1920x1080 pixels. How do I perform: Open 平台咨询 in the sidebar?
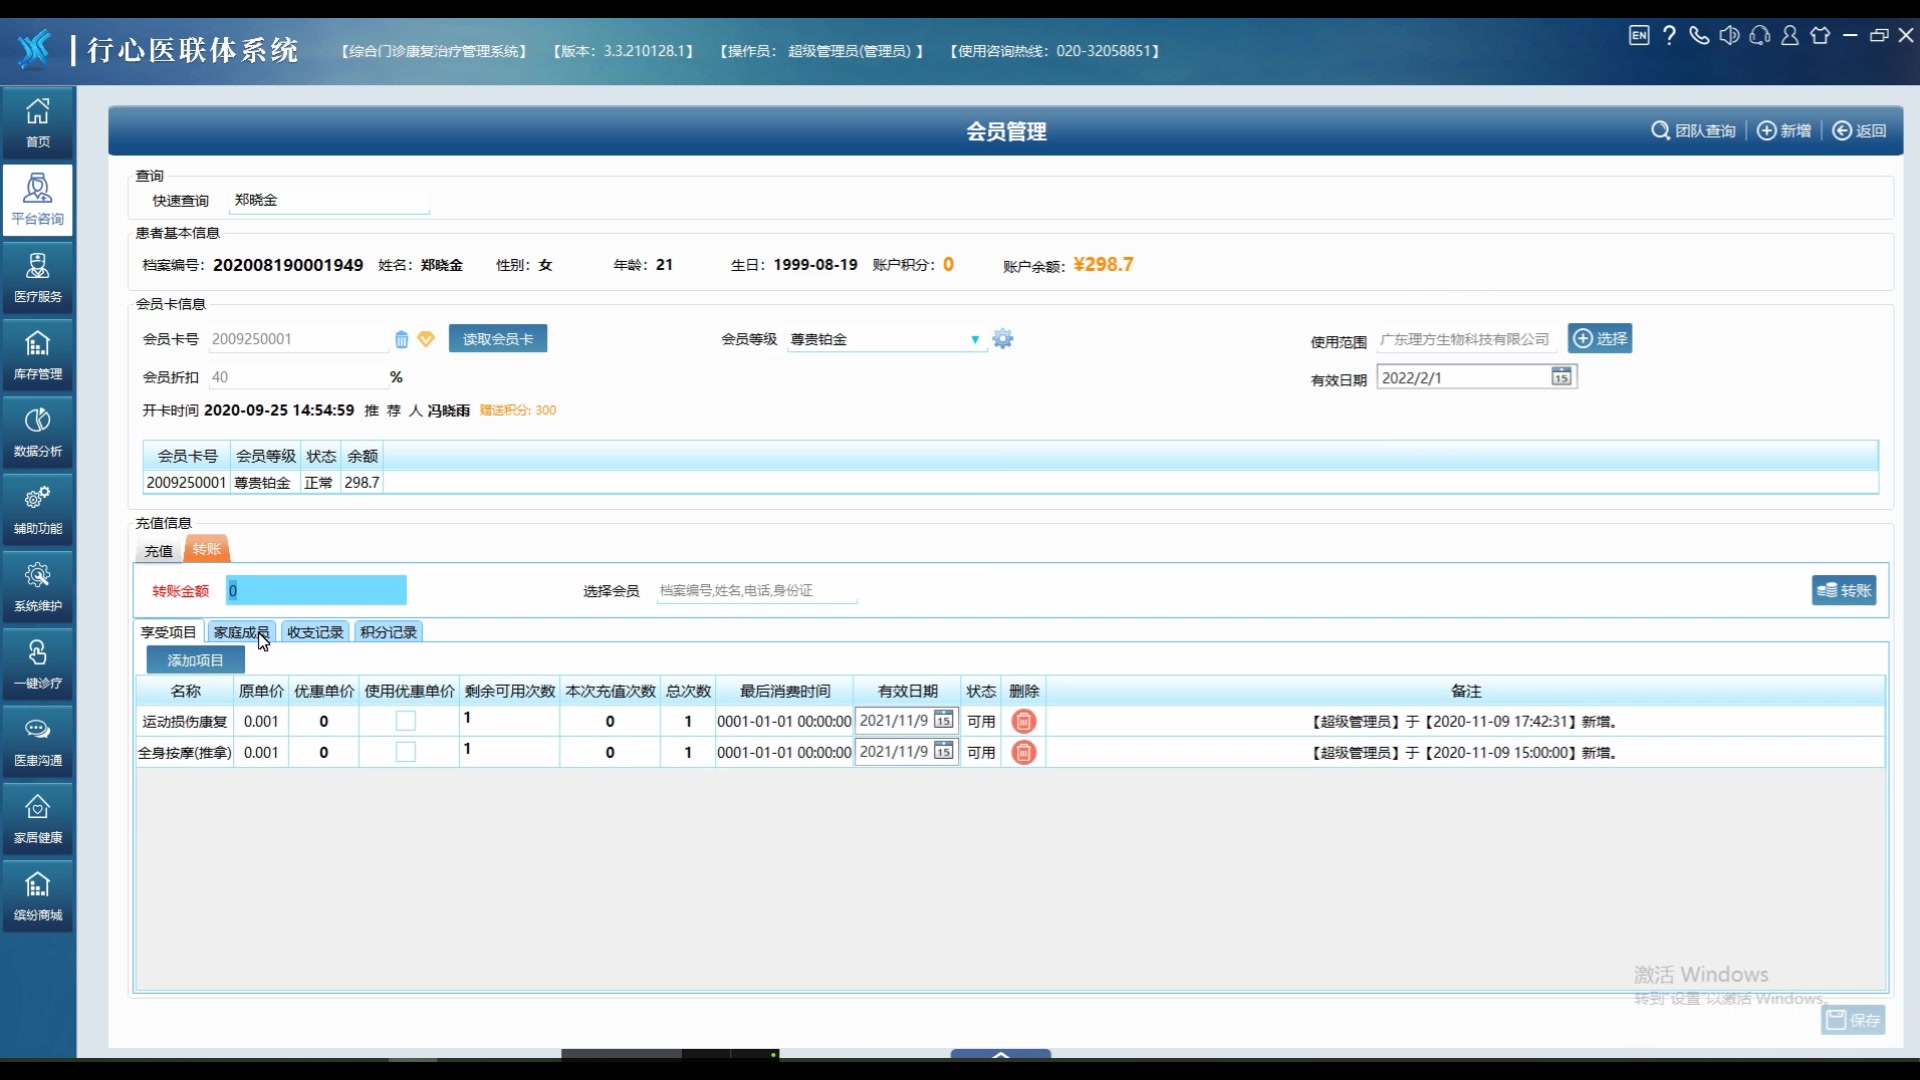click(x=38, y=200)
